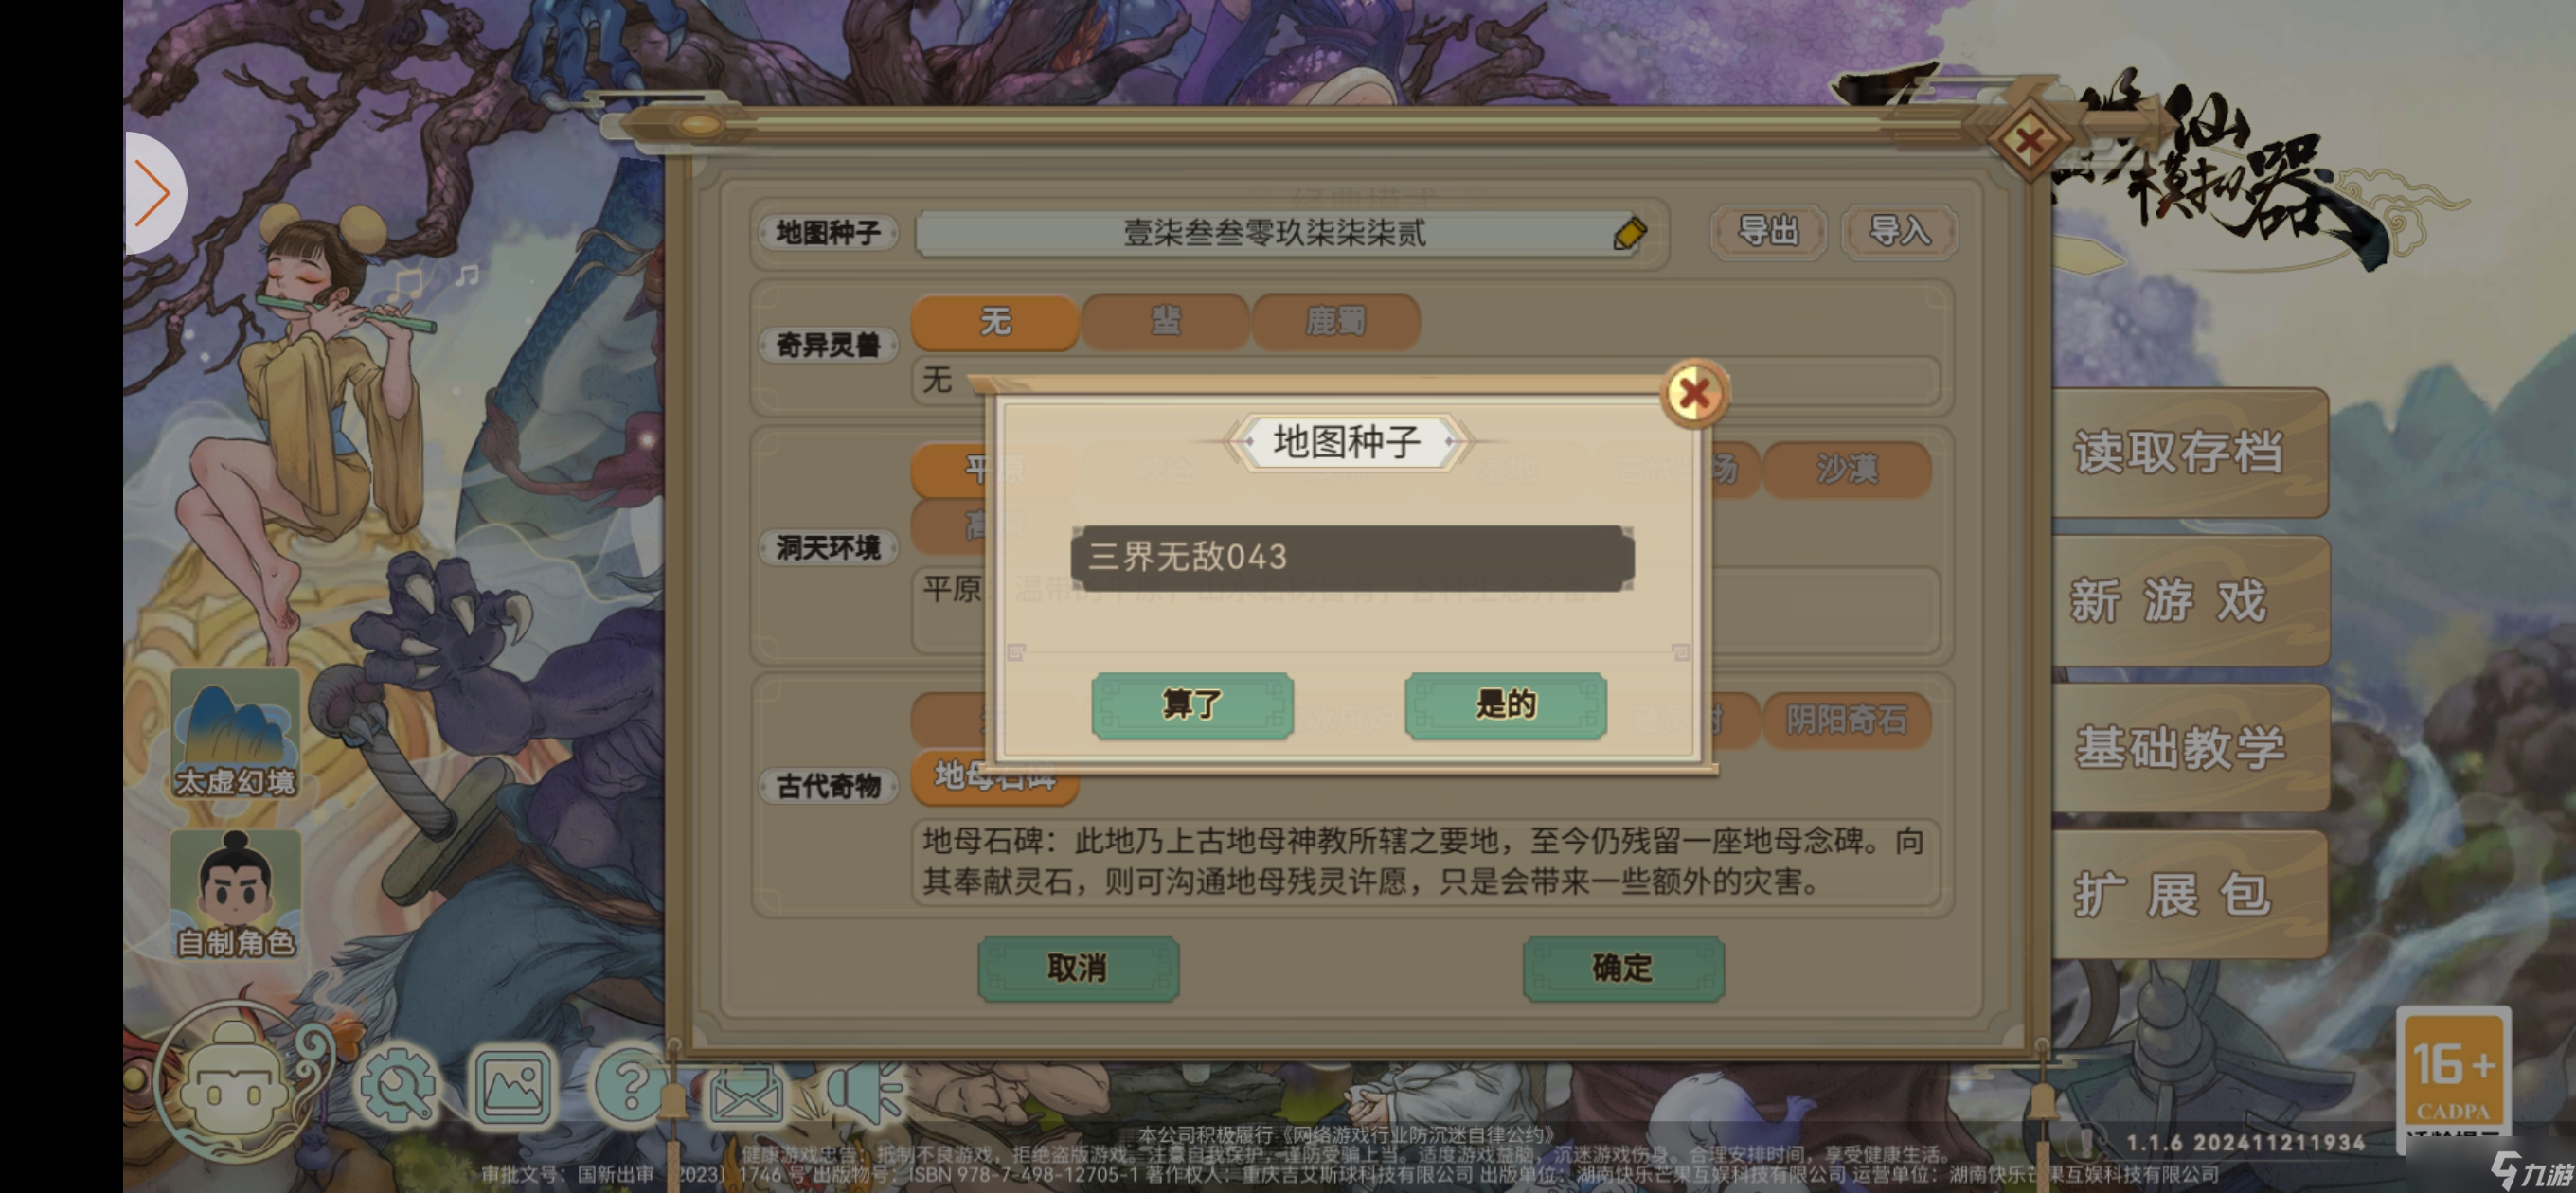Open the 自制角色 character icon
Image resolution: width=2576 pixels, height=1193 pixels.
(236, 895)
